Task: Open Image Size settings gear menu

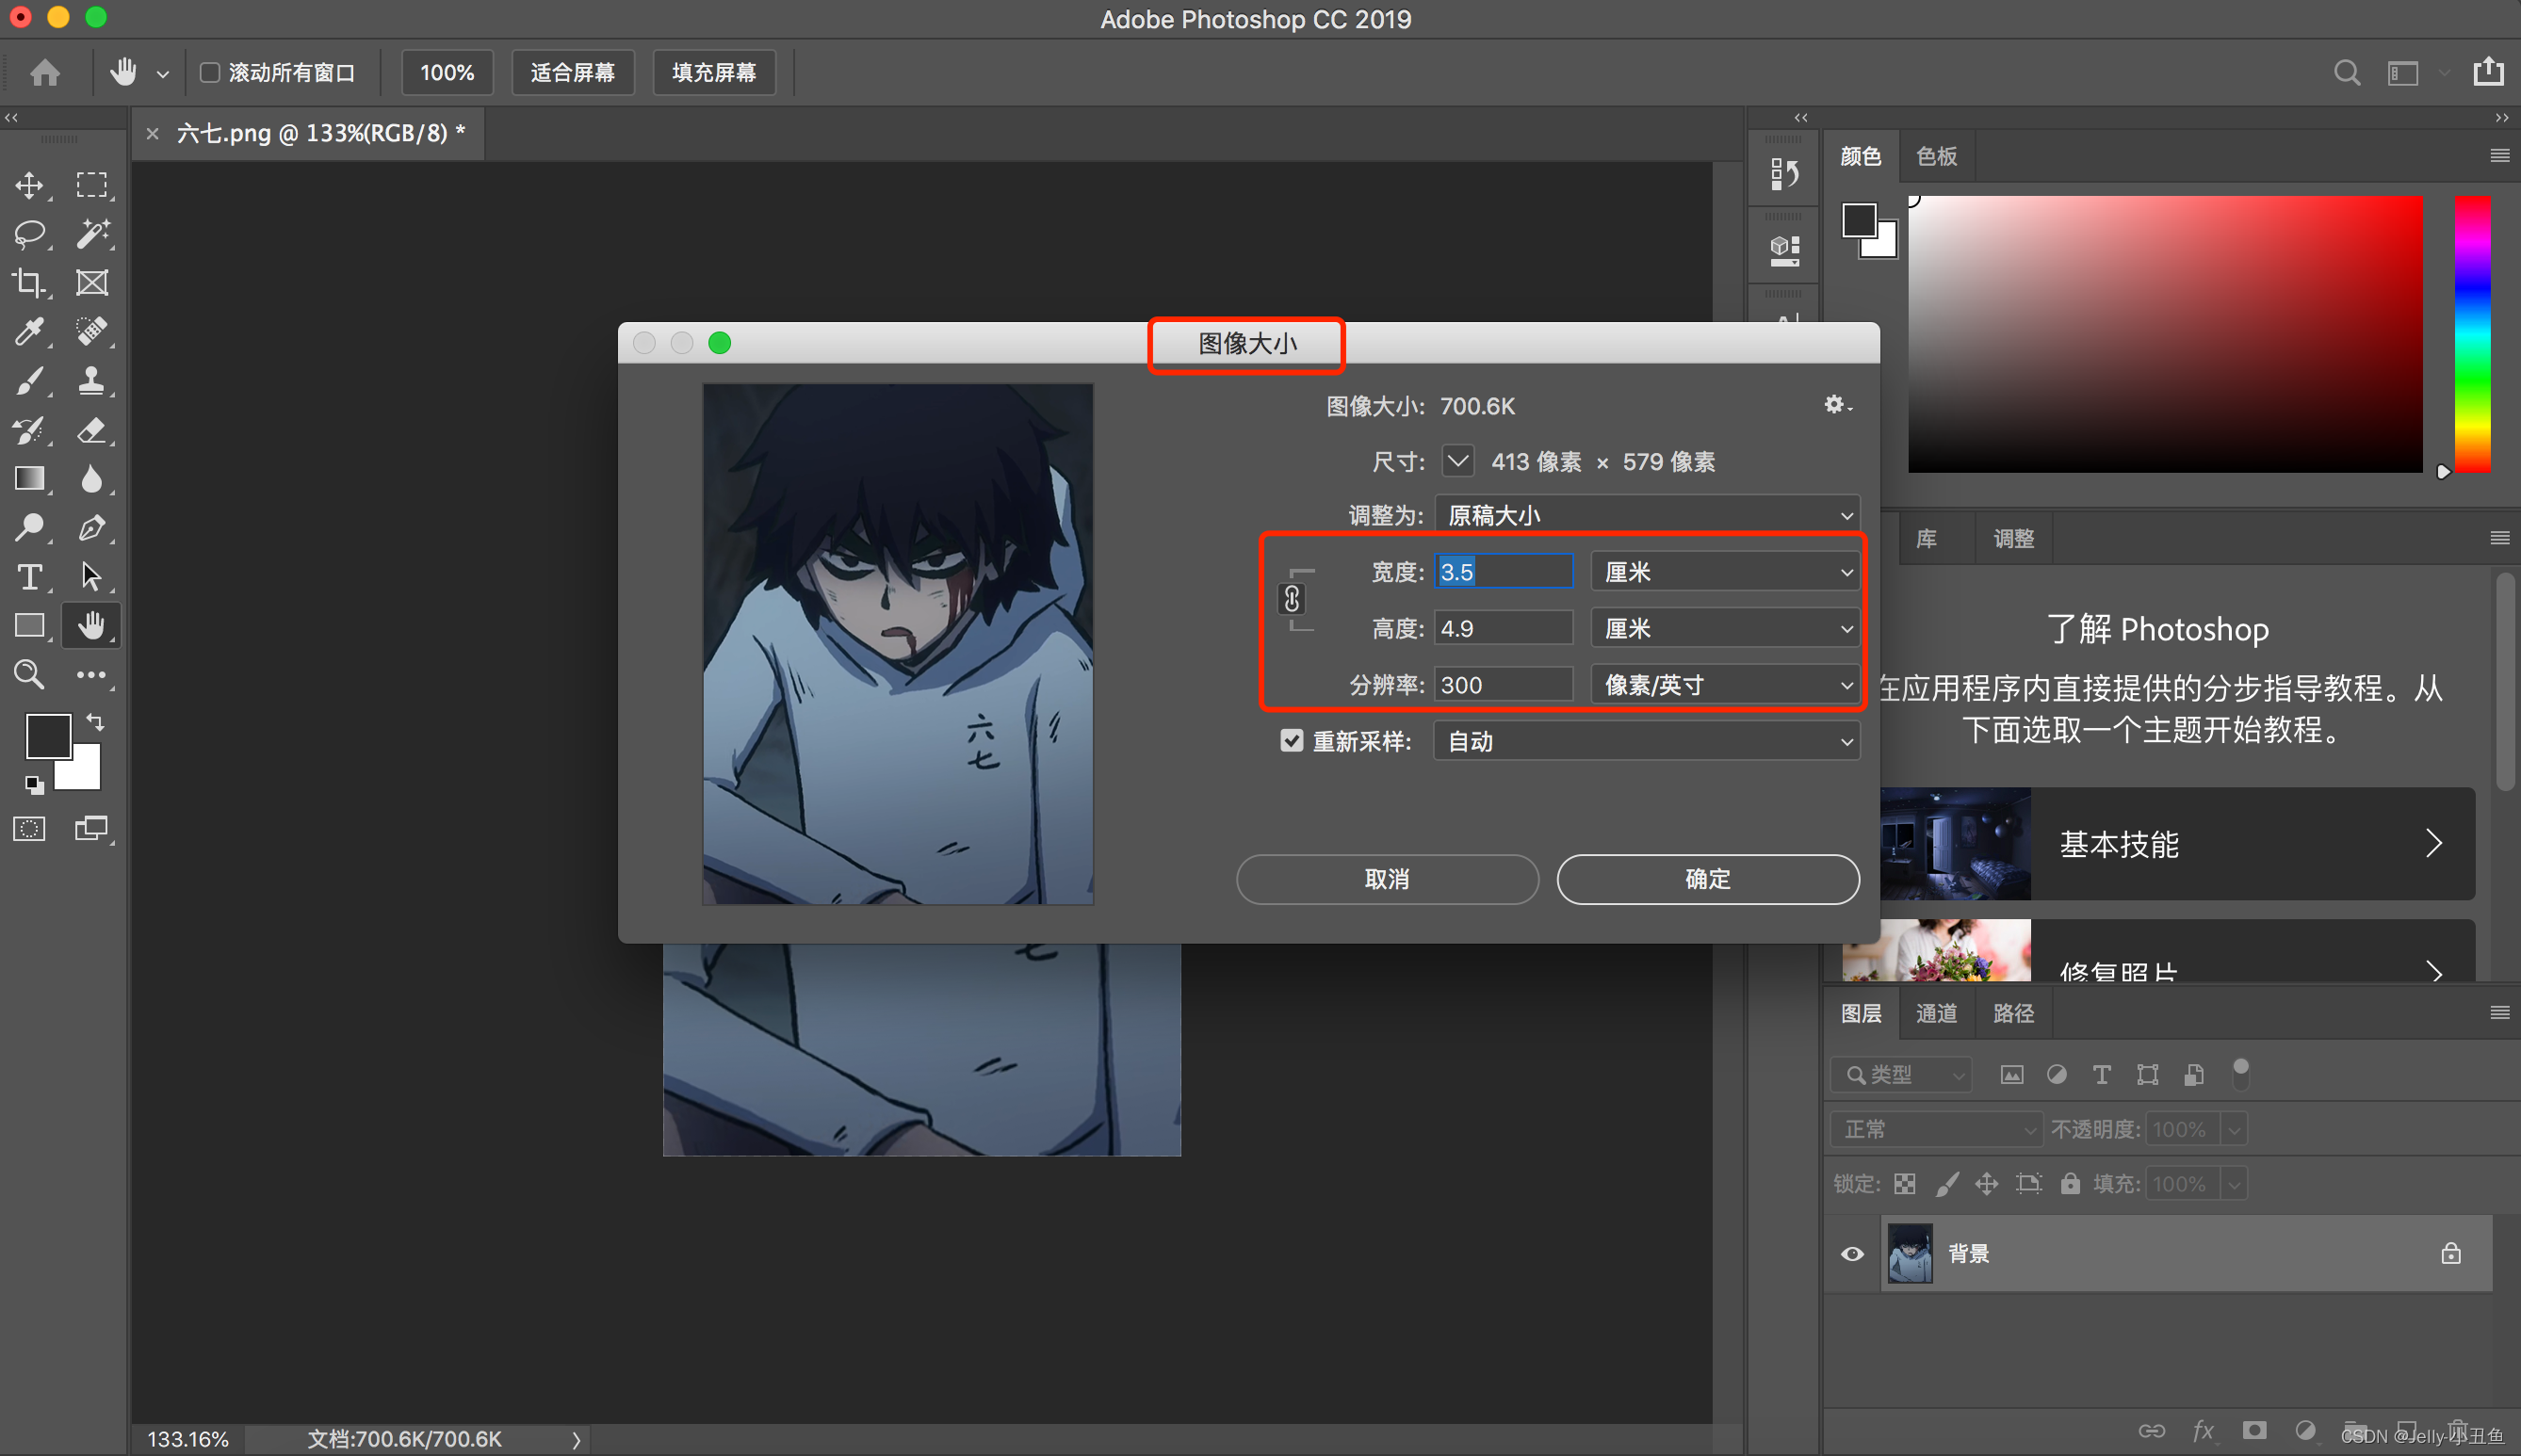Action: point(1835,405)
